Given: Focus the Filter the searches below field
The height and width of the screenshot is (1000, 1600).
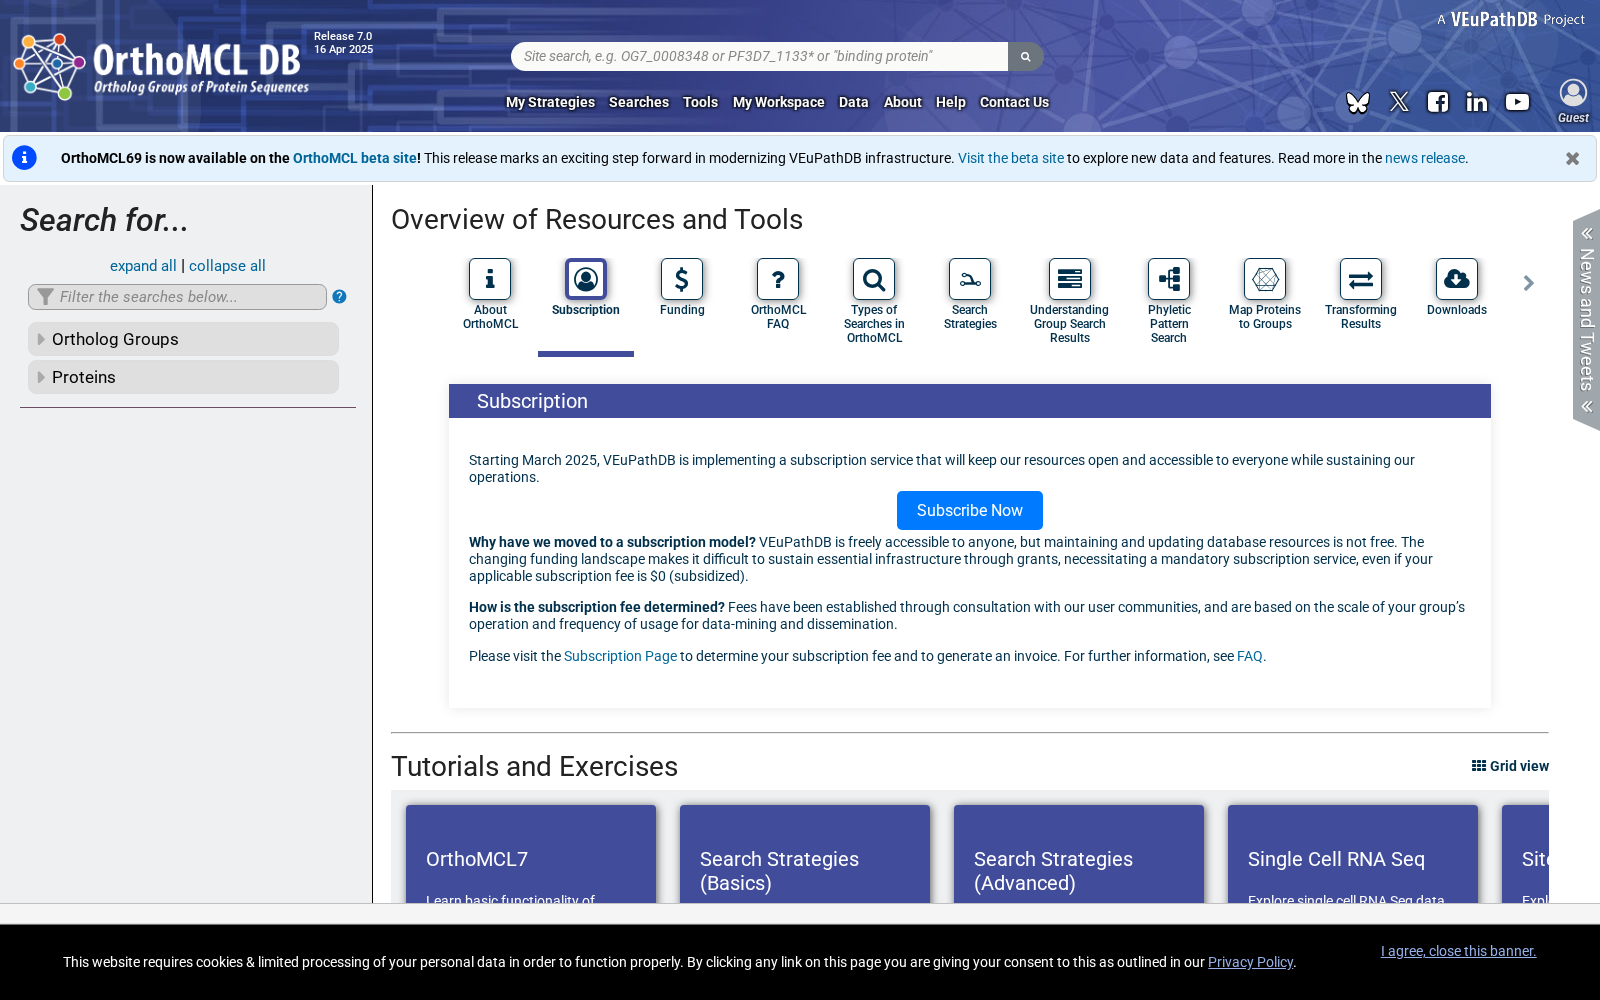Looking at the screenshot, I should pyautogui.click(x=177, y=297).
